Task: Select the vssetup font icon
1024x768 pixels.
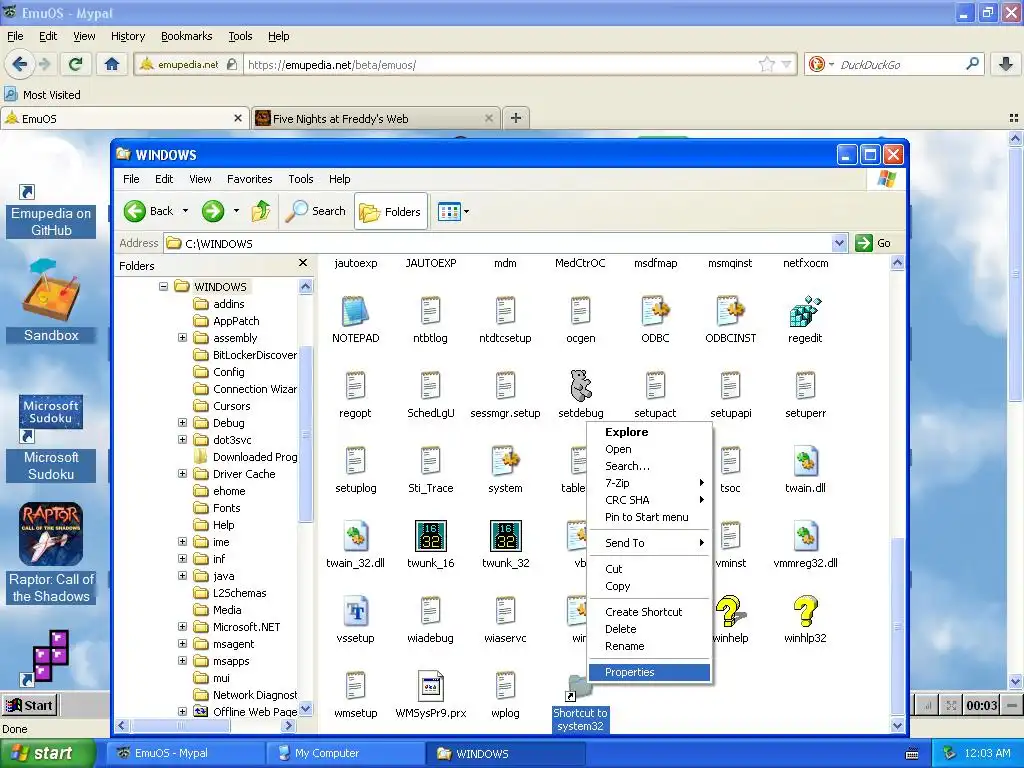Action: [355, 611]
